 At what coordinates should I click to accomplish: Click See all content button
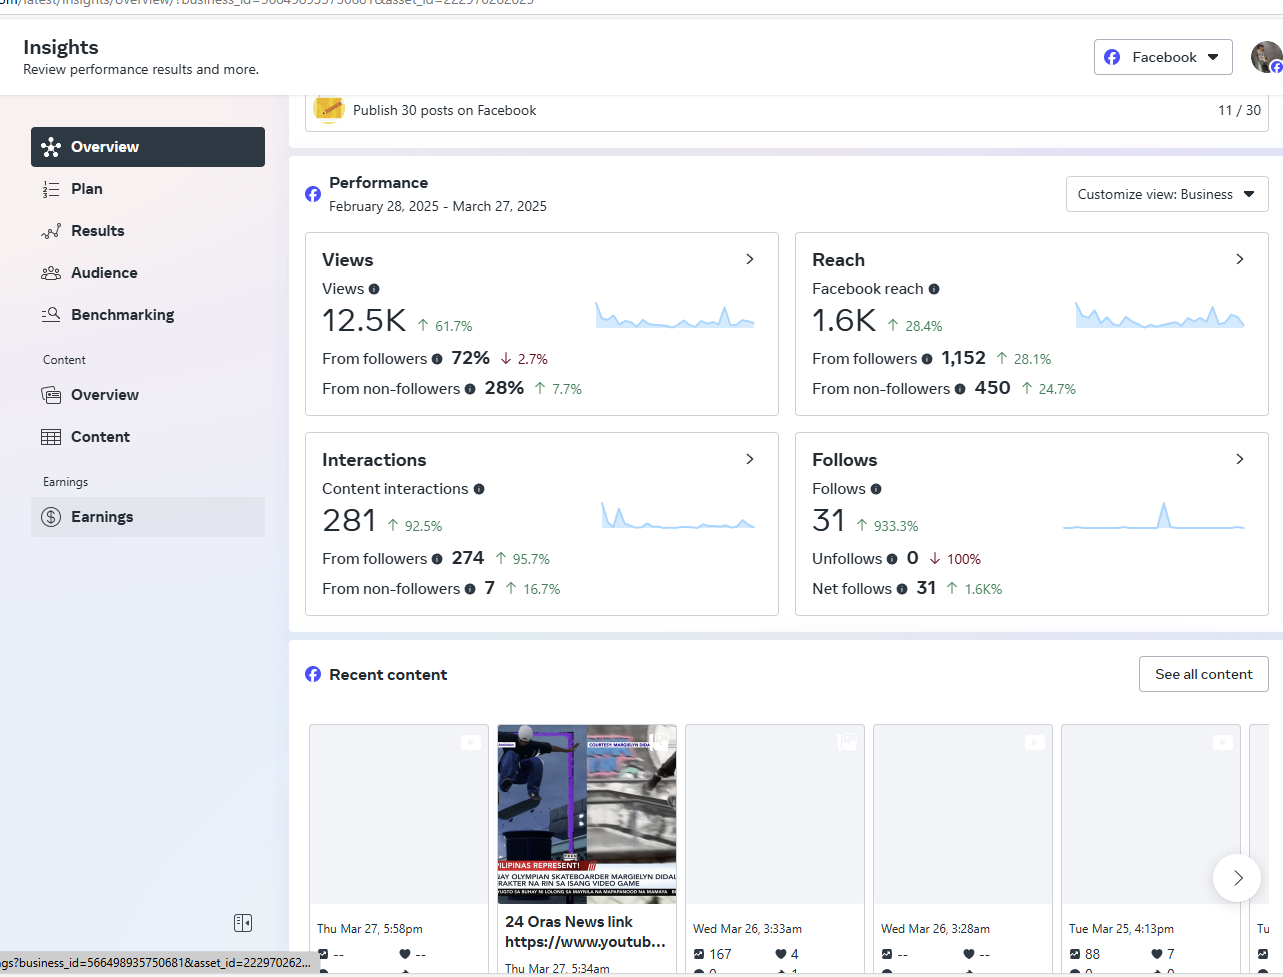click(x=1203, y=674)
